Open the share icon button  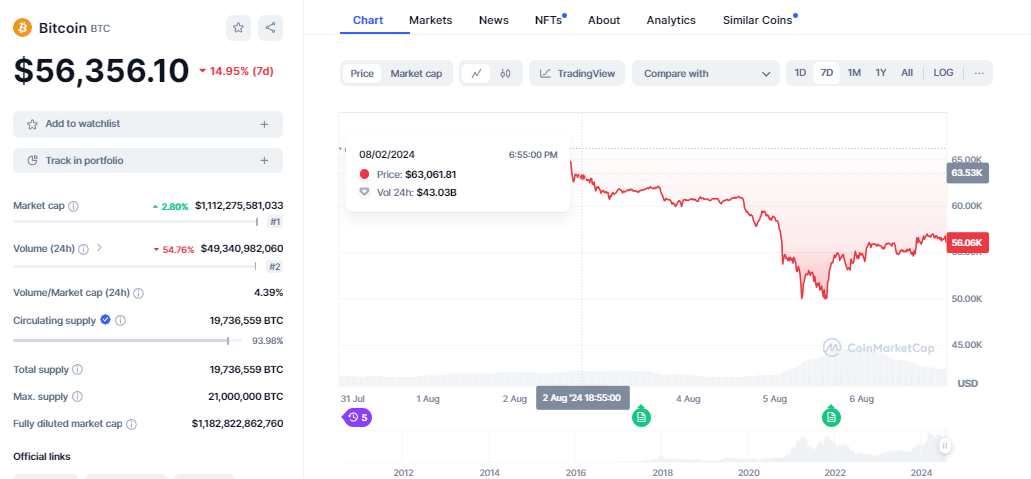270,28
